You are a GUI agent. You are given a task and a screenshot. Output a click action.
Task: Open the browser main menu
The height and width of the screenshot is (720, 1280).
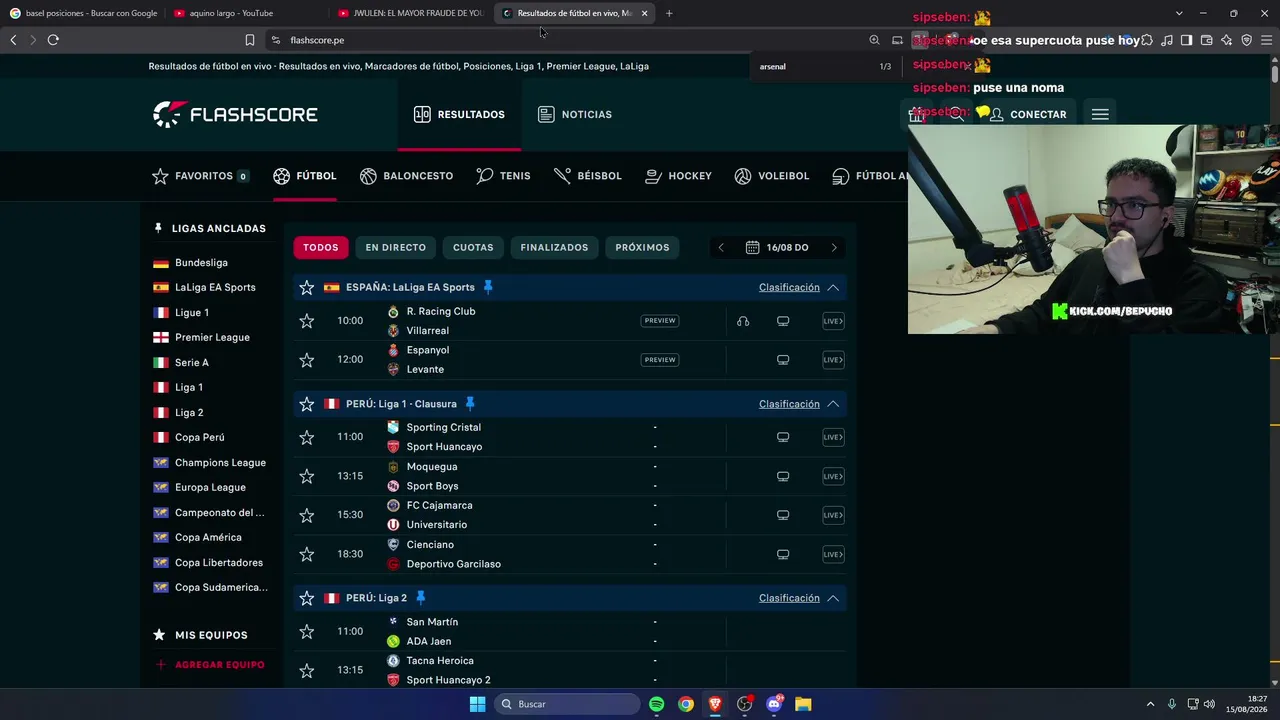click(1266, 40)
